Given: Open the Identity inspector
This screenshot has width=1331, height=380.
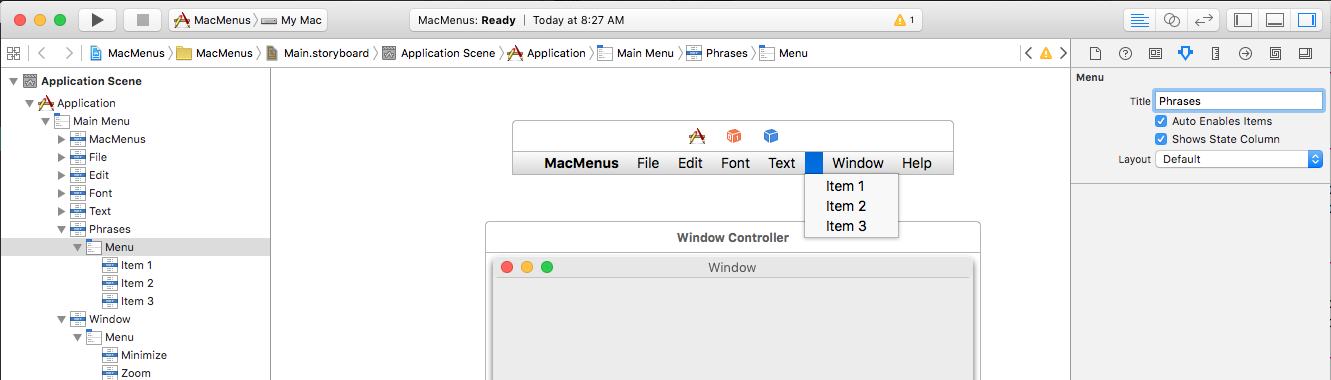Looking at the screenshot, I should coord(1155,53).
